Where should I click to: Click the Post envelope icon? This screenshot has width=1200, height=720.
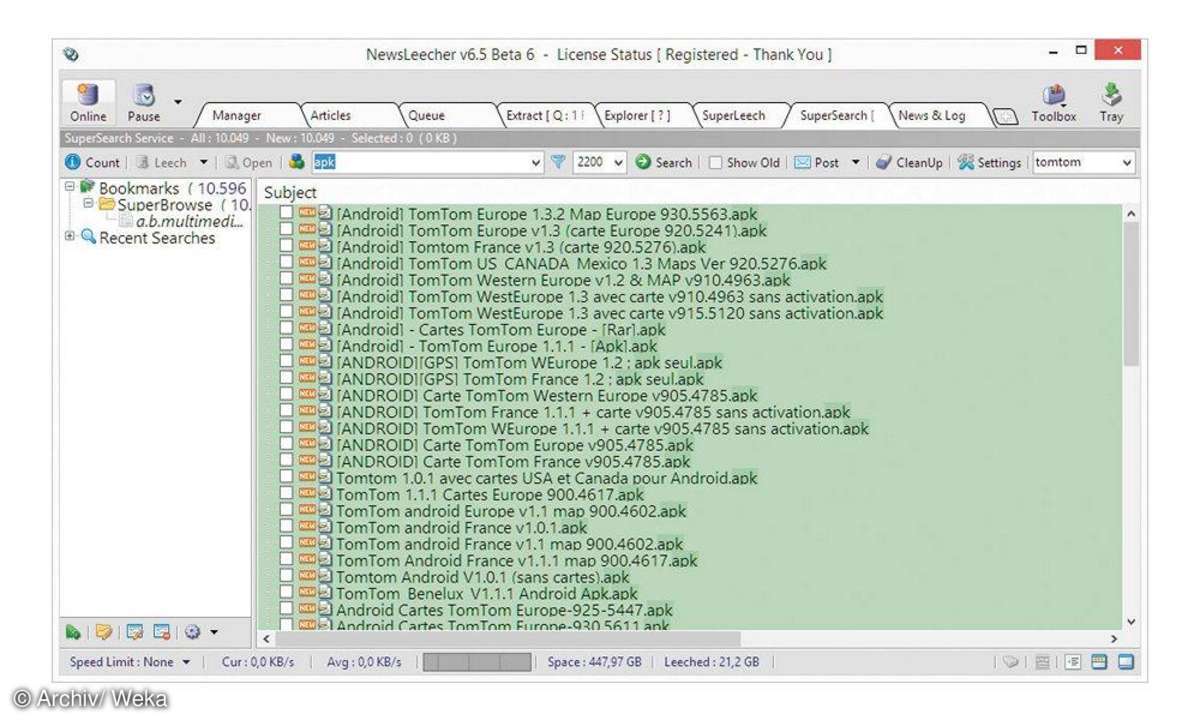click(x=802, y=162)
